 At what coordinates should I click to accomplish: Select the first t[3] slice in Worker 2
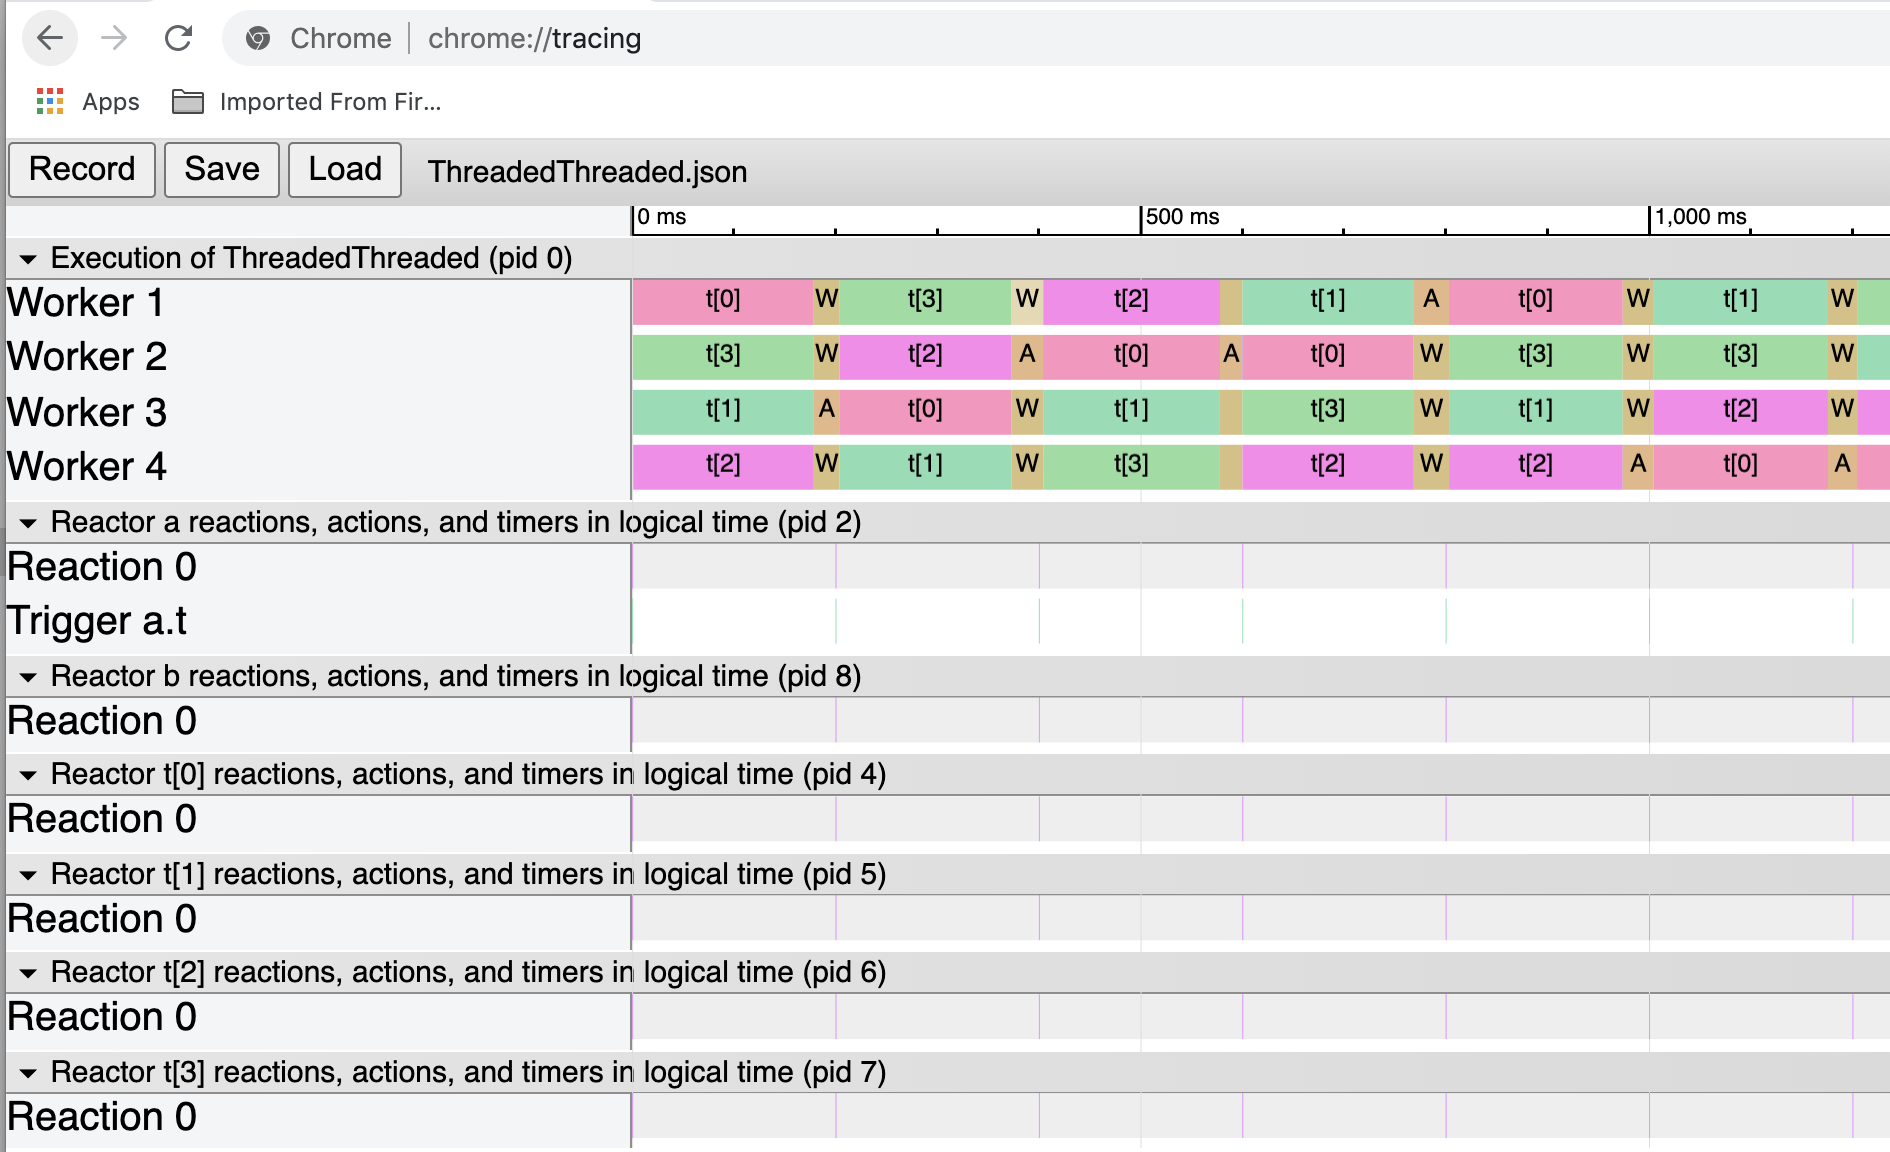(x=722, y=355)
